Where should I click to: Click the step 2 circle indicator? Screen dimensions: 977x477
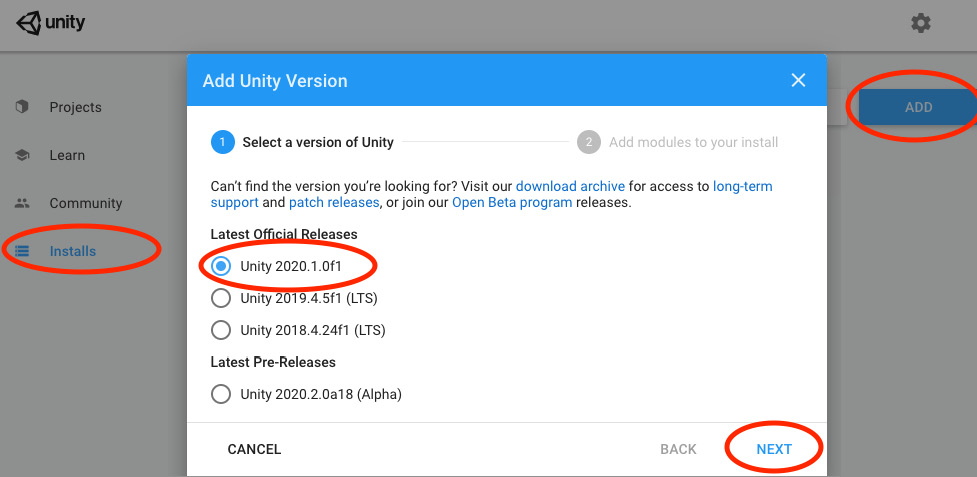588,142
